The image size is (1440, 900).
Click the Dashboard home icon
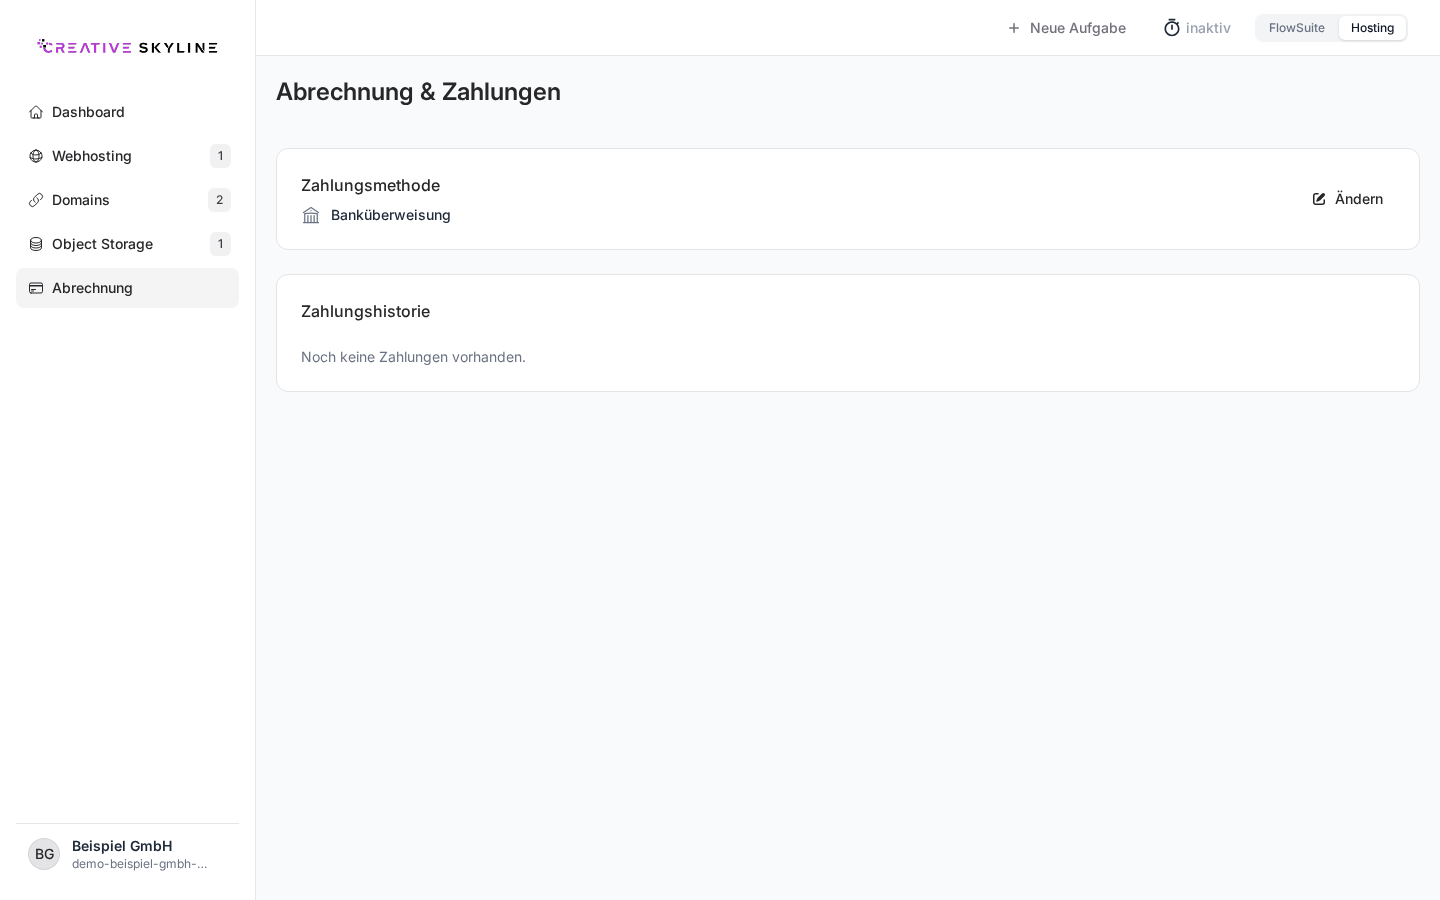tap(36, 112)
